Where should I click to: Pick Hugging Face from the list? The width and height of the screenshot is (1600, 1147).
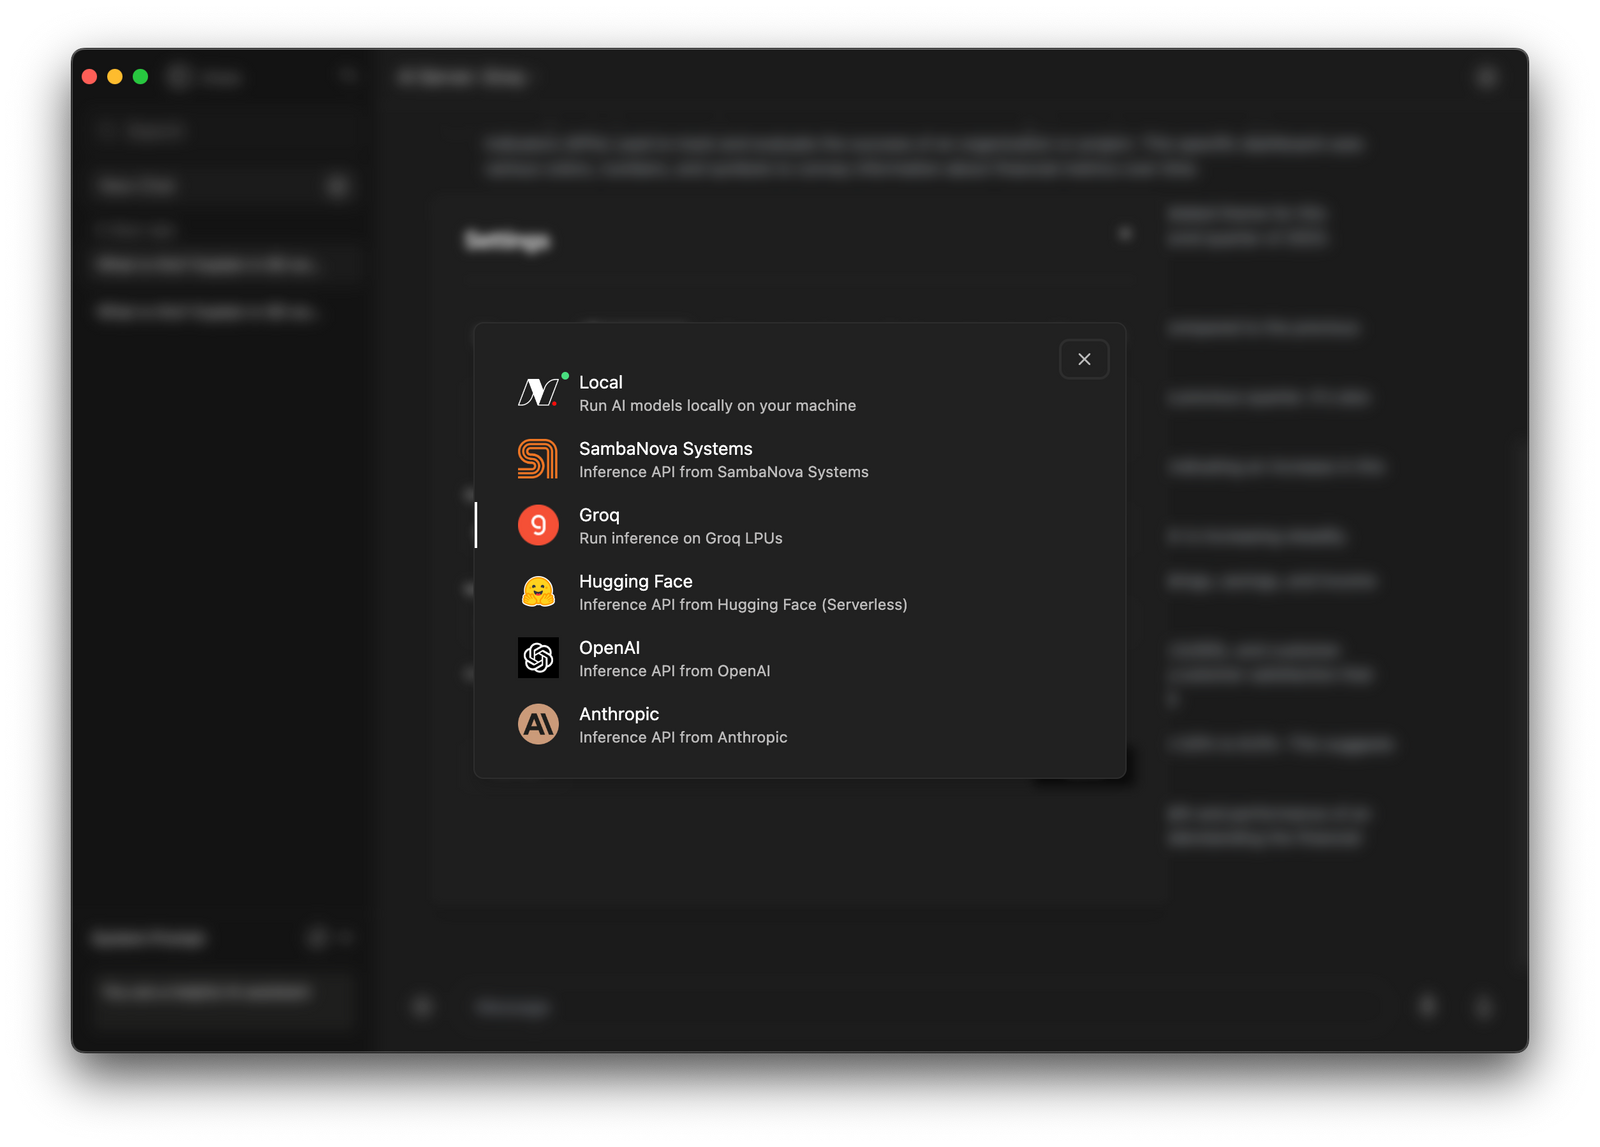800,592
